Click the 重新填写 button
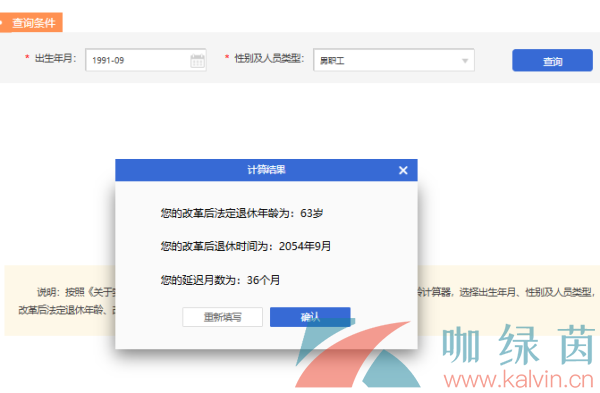Viewport: 600px width, 393px height. click(222, 317)
